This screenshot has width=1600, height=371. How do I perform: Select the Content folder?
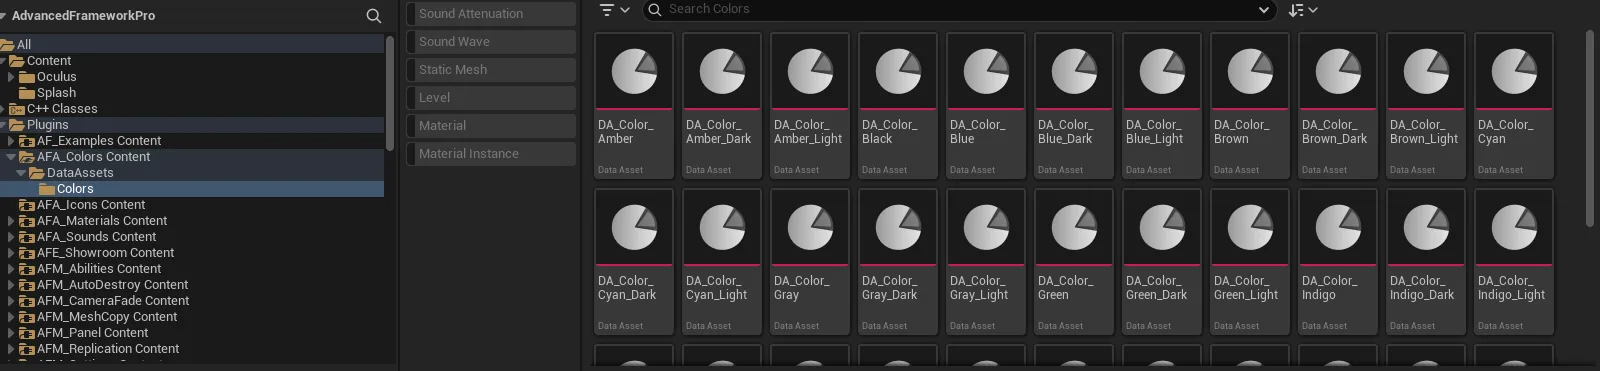(x=192, y=61)
